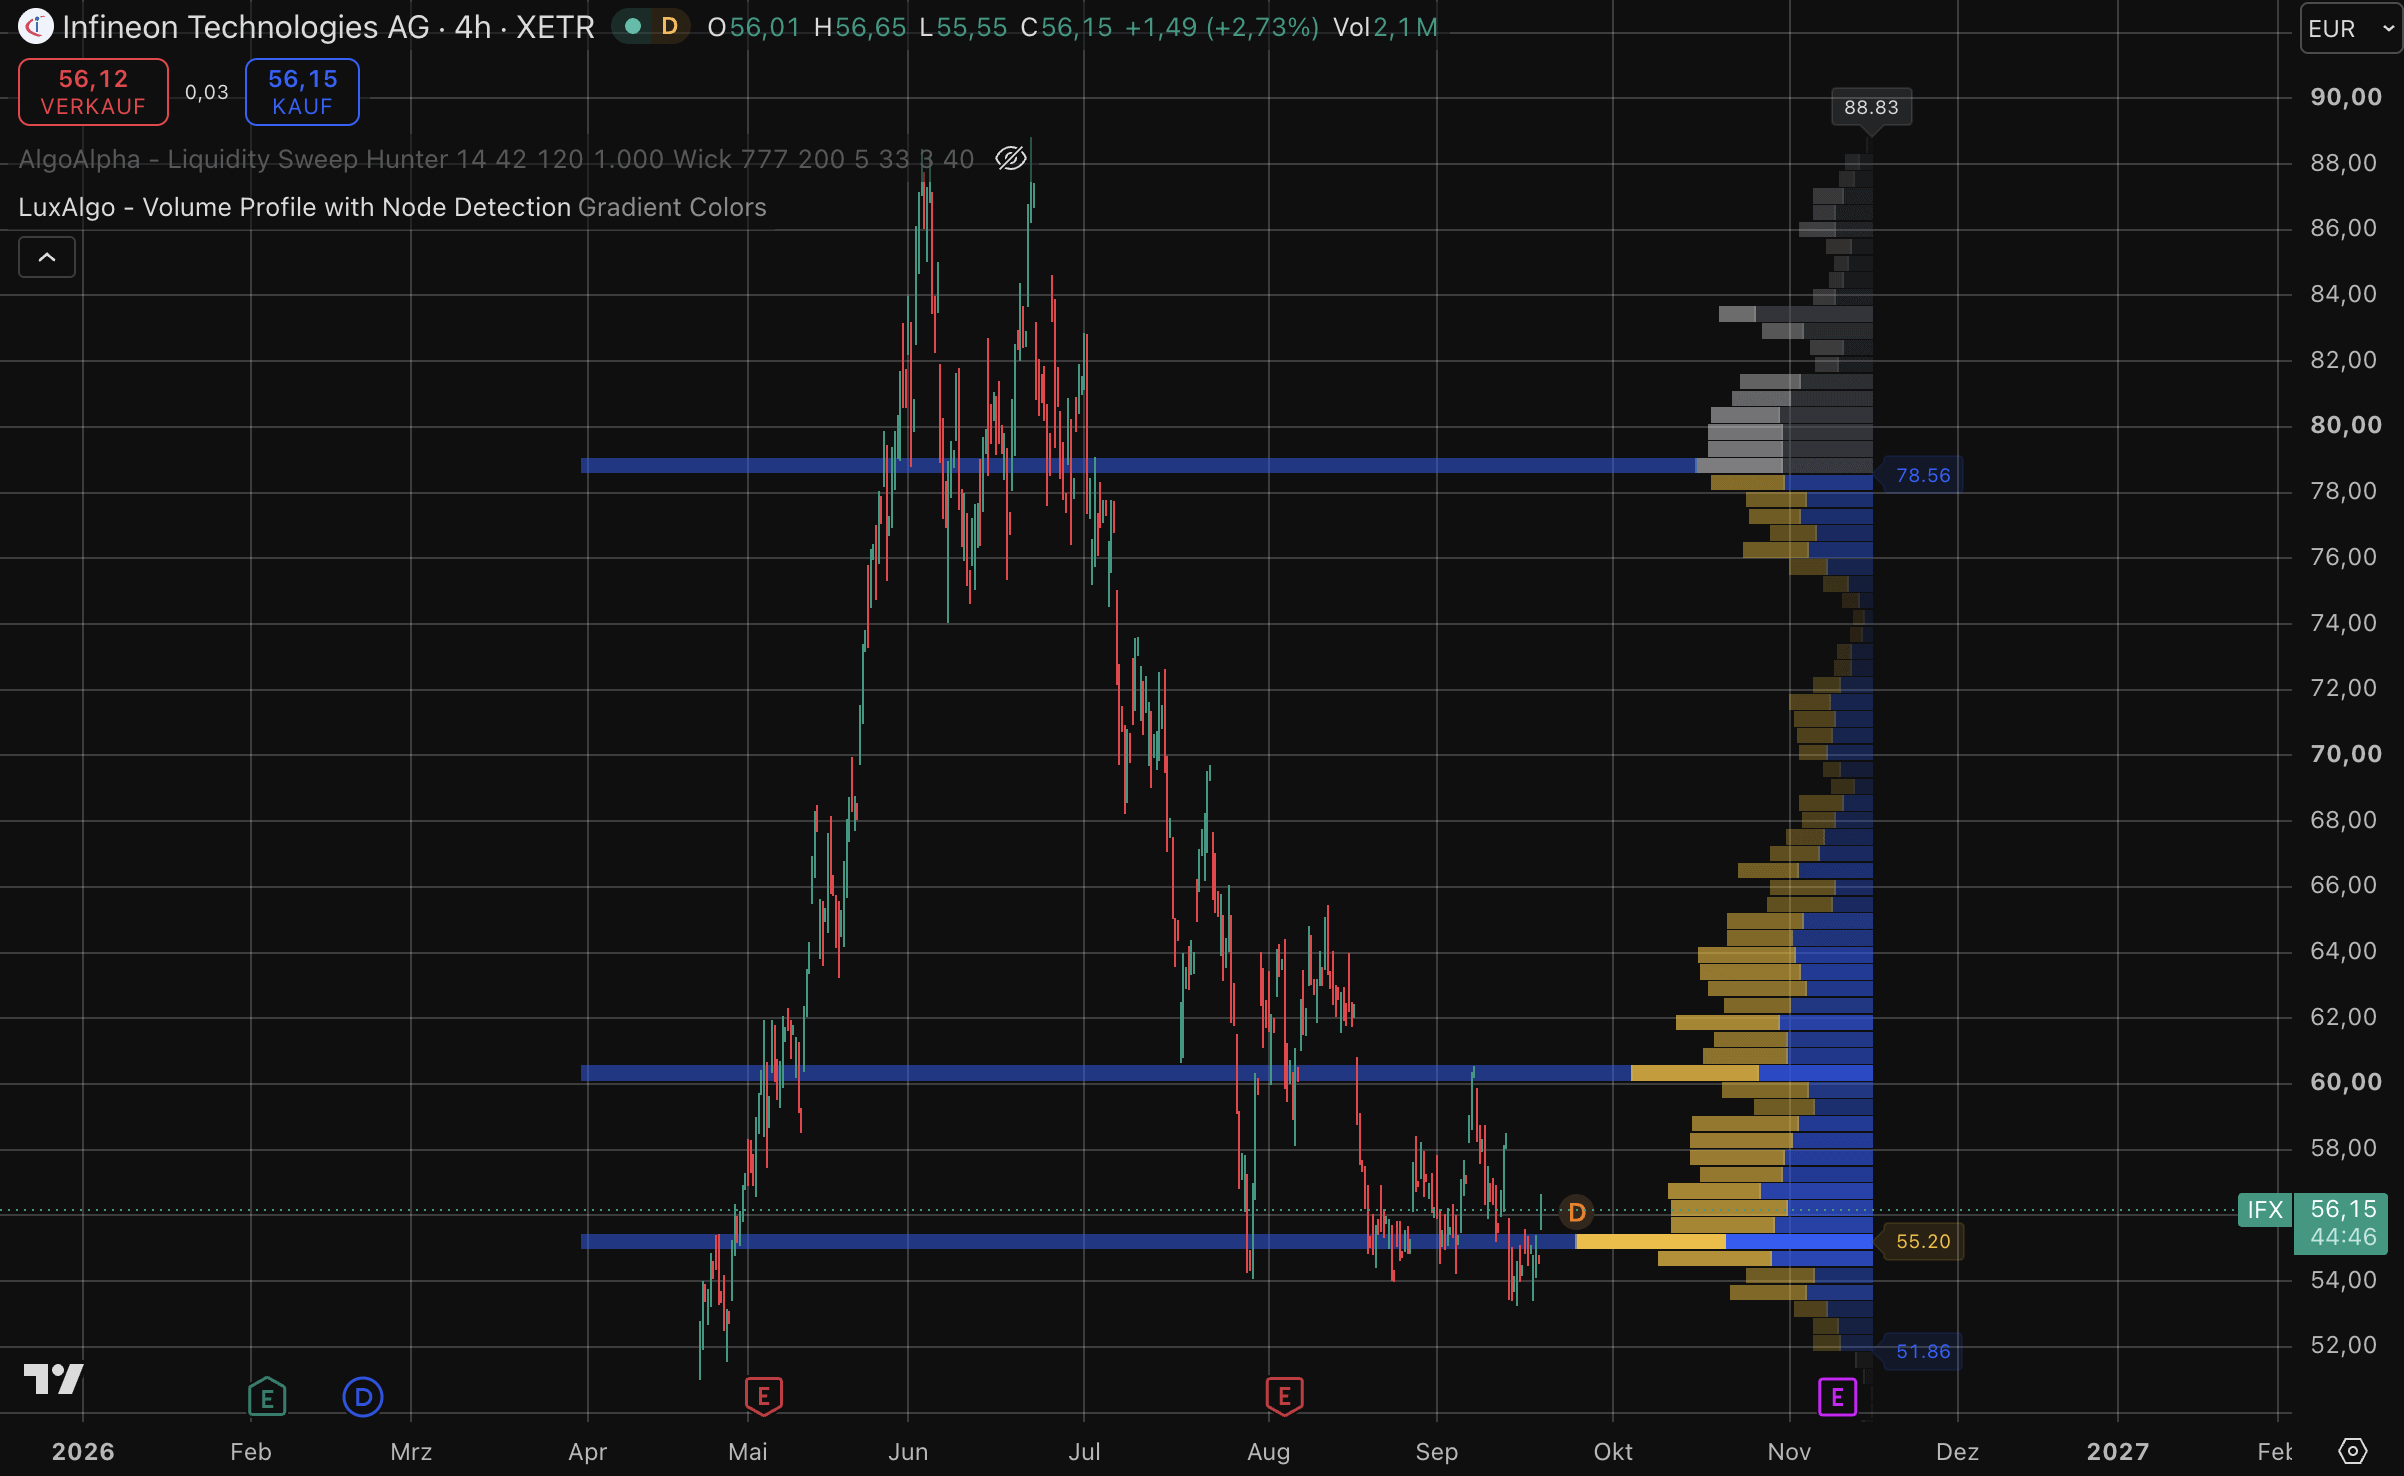This screenshot has height=1476, width=2404.
Task: Show the hidden AlgoAlpha indicator via eye icon
Action: coord(1011,159)
